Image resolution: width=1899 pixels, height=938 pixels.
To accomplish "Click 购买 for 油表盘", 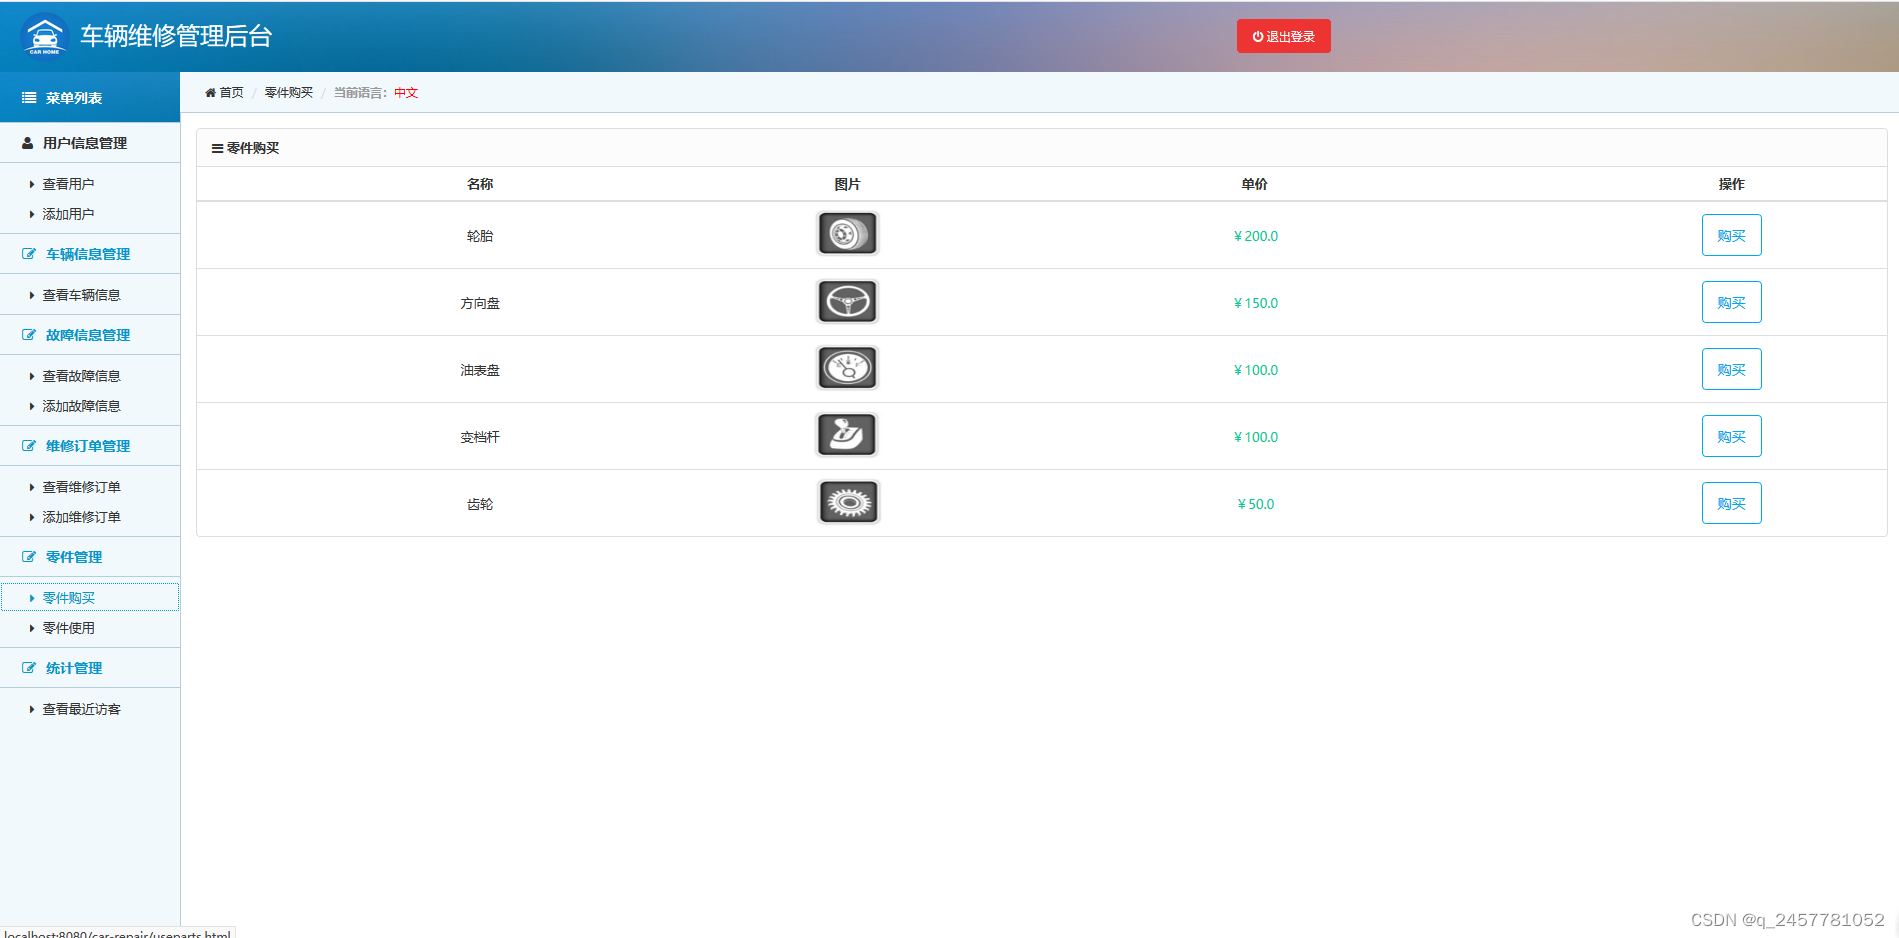I will pyautogui.click(x=1732, y=369).
